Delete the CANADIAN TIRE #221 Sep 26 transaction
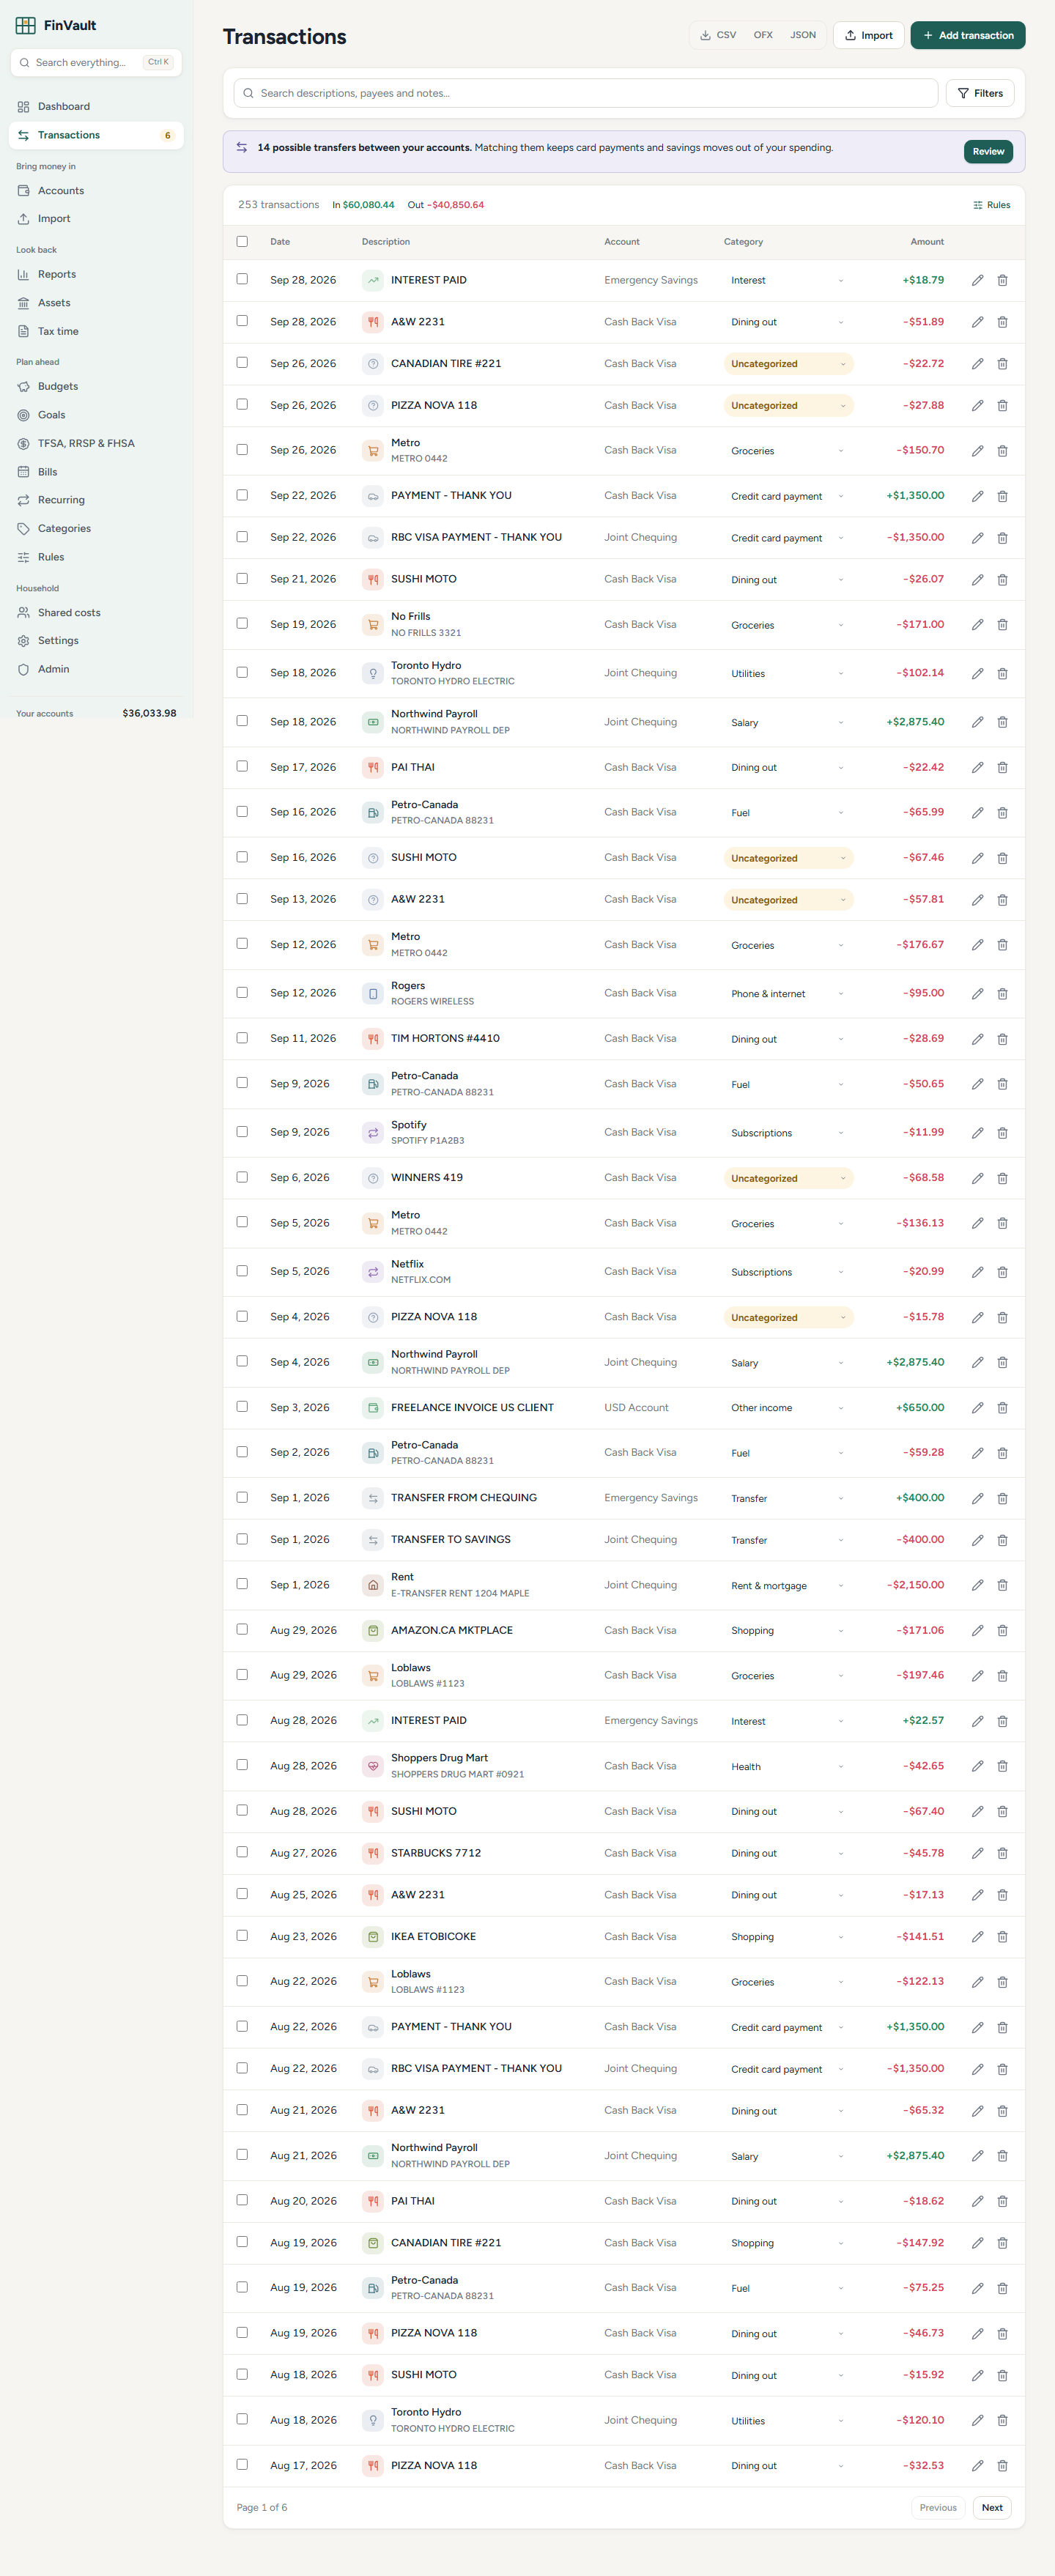1055x2576 pixels. (1002, 364)
